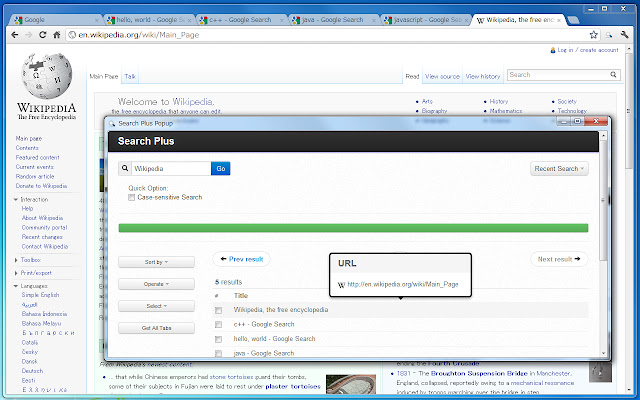Expand the Print/export sidebar section
This screenshot has width=640, height=400.
(16, 273)
